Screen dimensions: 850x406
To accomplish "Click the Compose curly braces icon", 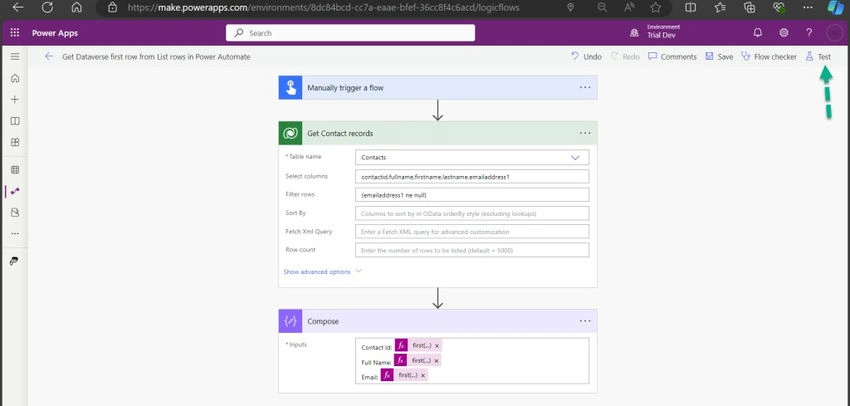I will (291, 321).
